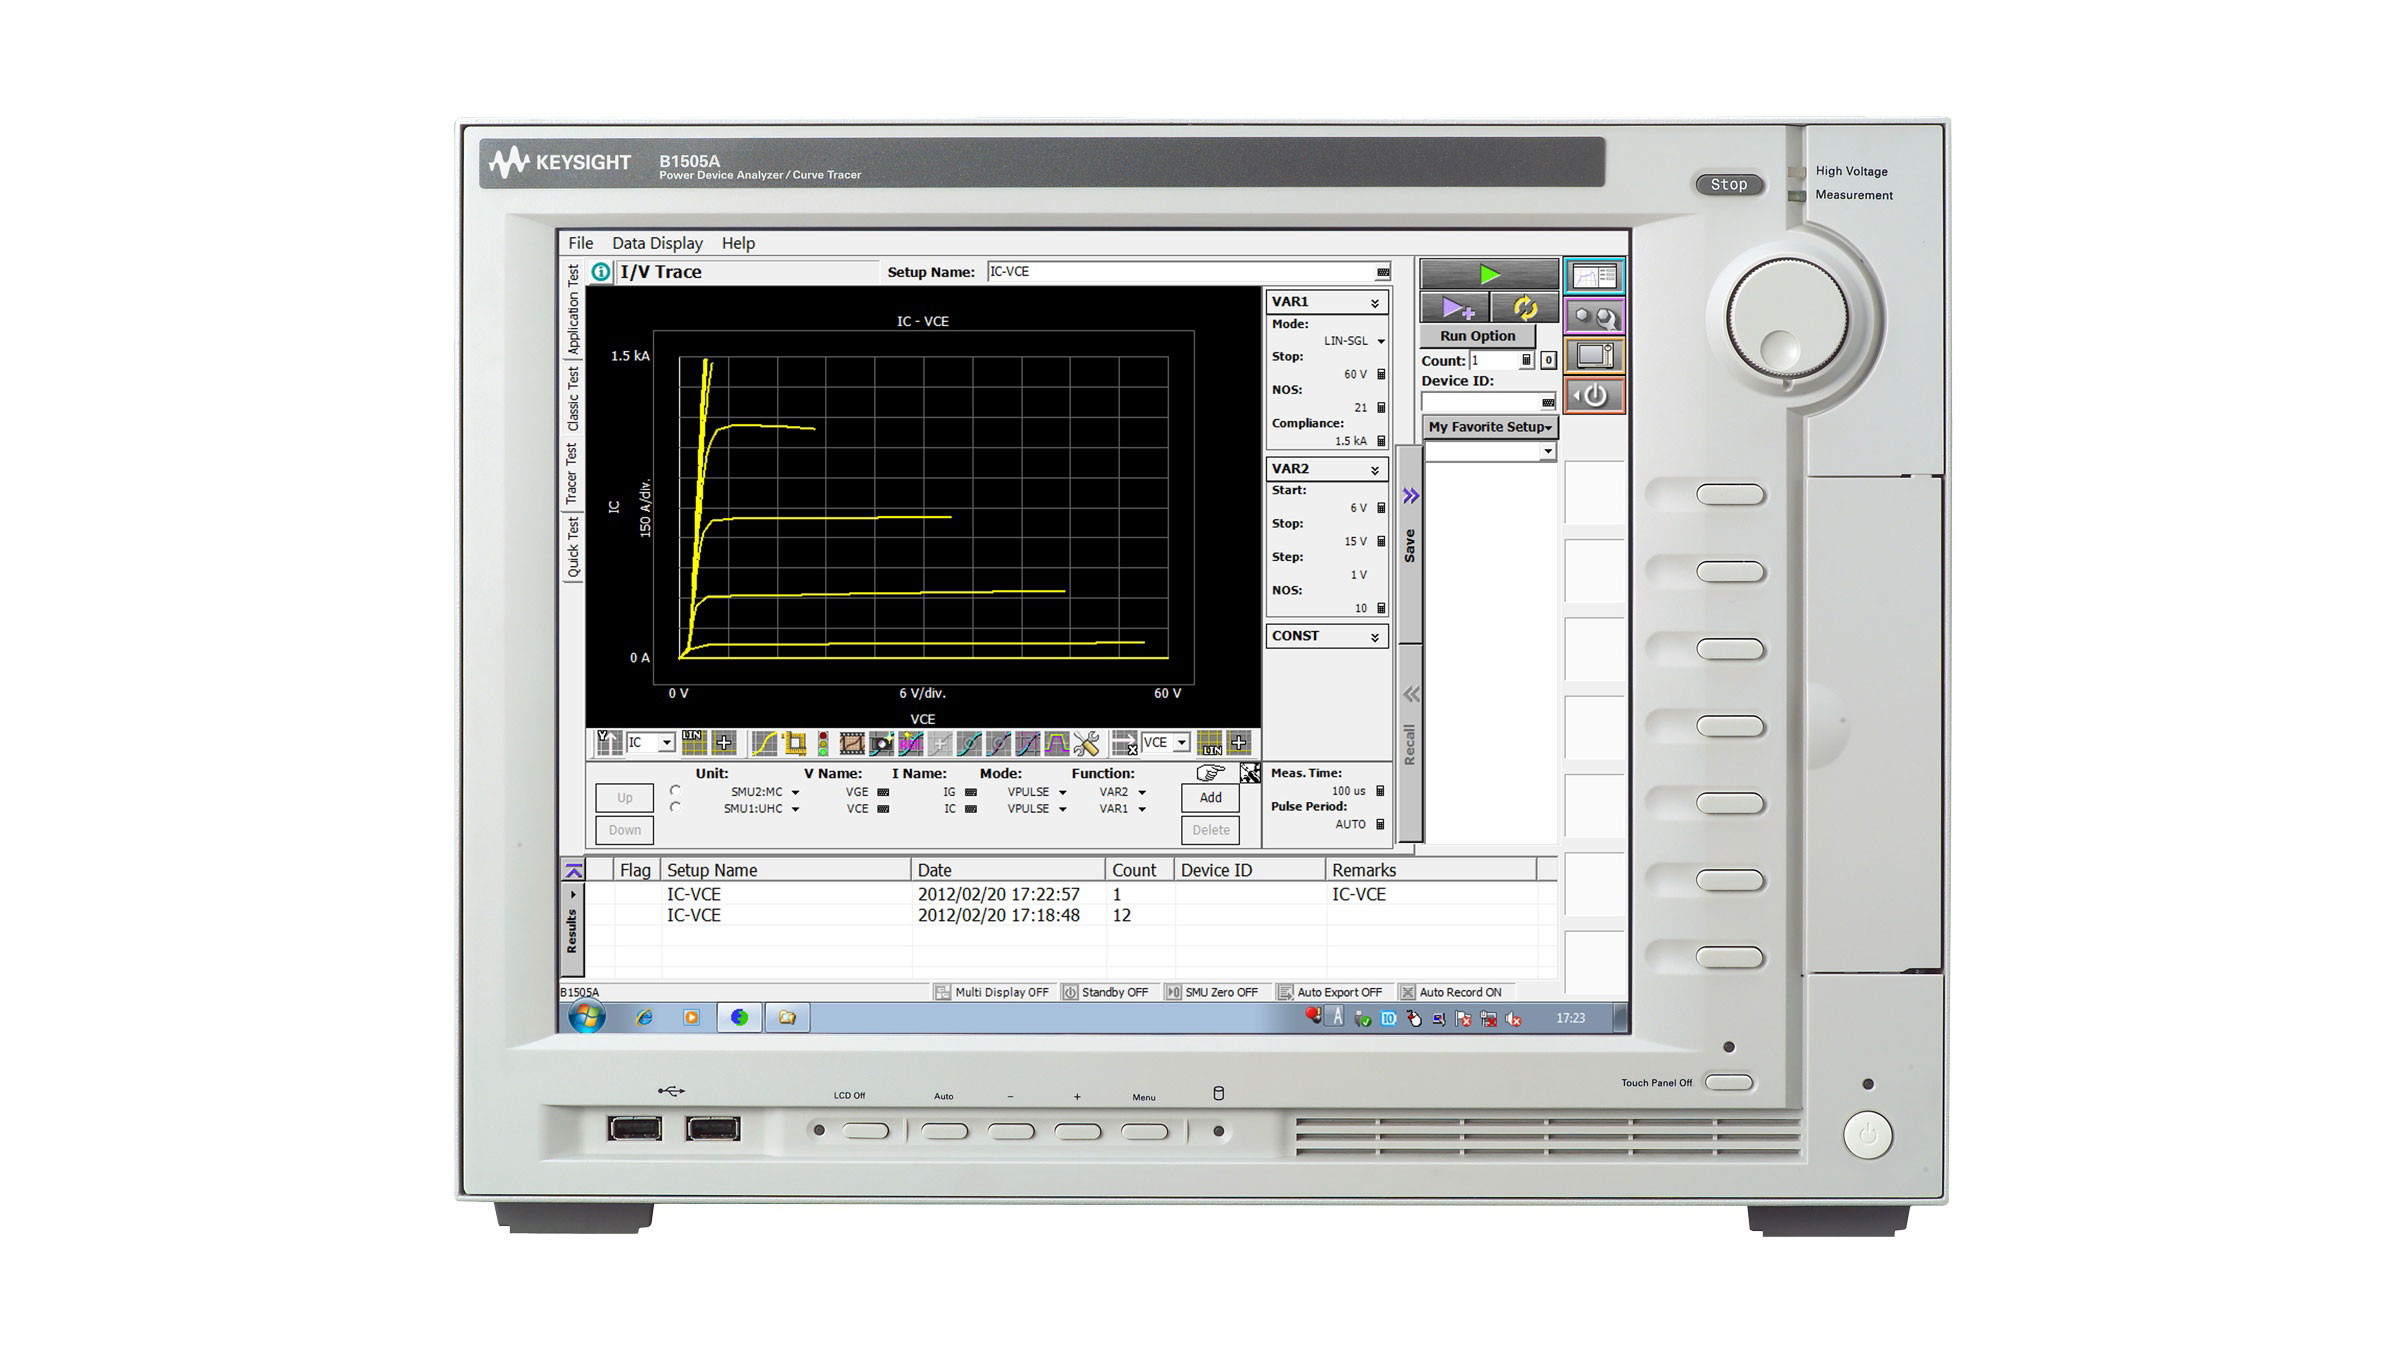Open the Data Display menu
This screenshot has height=1350, width=2400.
(657, 243)
